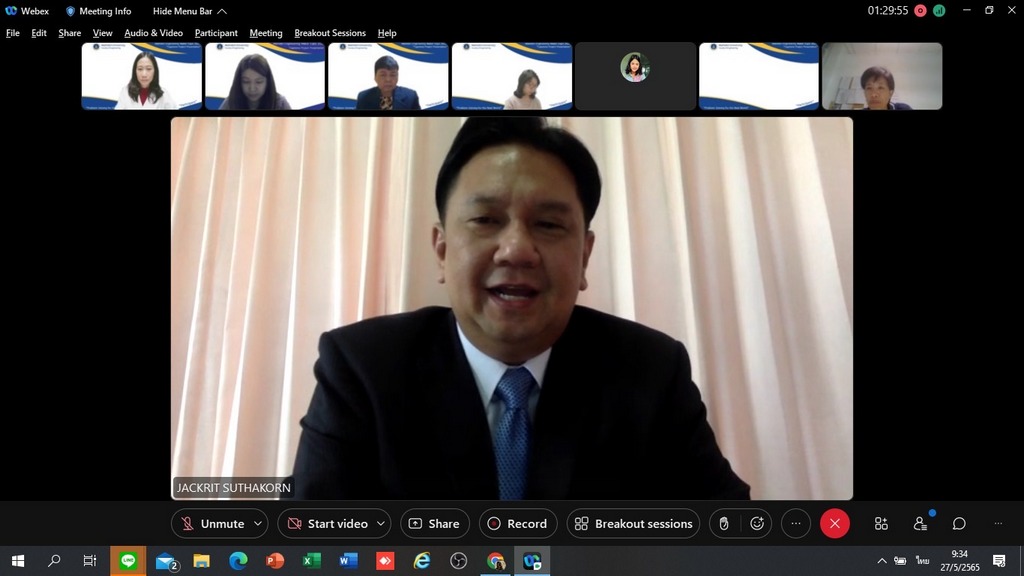Click the Reactions smiley icon
The width and height of the screenshot is (1024, 576).
757,524
